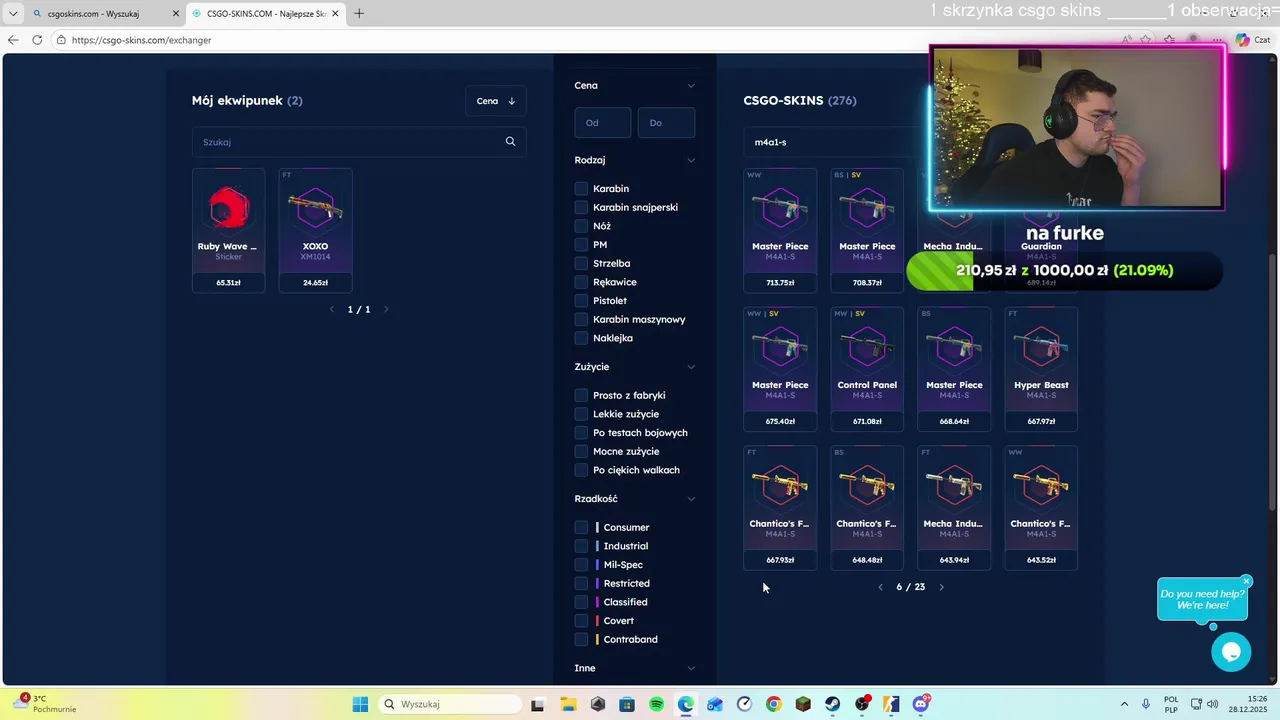Viewport: 1280px width, 720px height.
Task: Click the search magnifier in Mój ekwipunek
Action: point(510,141)
